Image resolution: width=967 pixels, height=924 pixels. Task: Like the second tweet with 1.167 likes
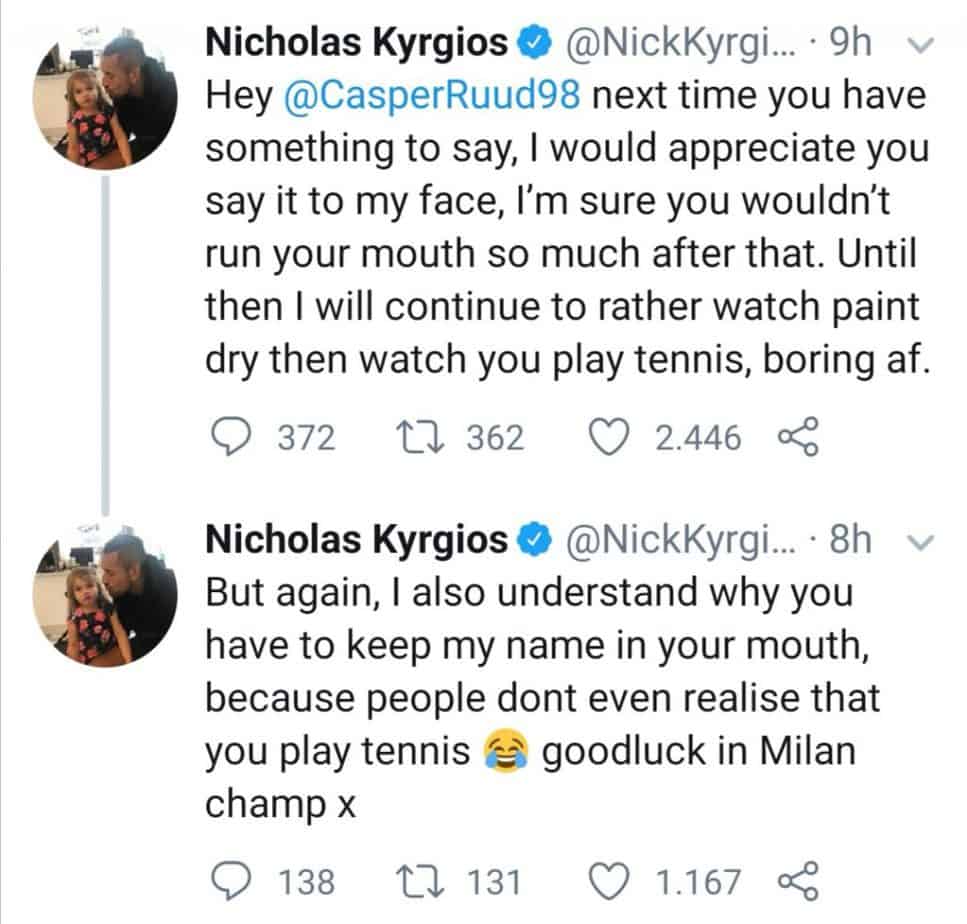pos(610,881)
